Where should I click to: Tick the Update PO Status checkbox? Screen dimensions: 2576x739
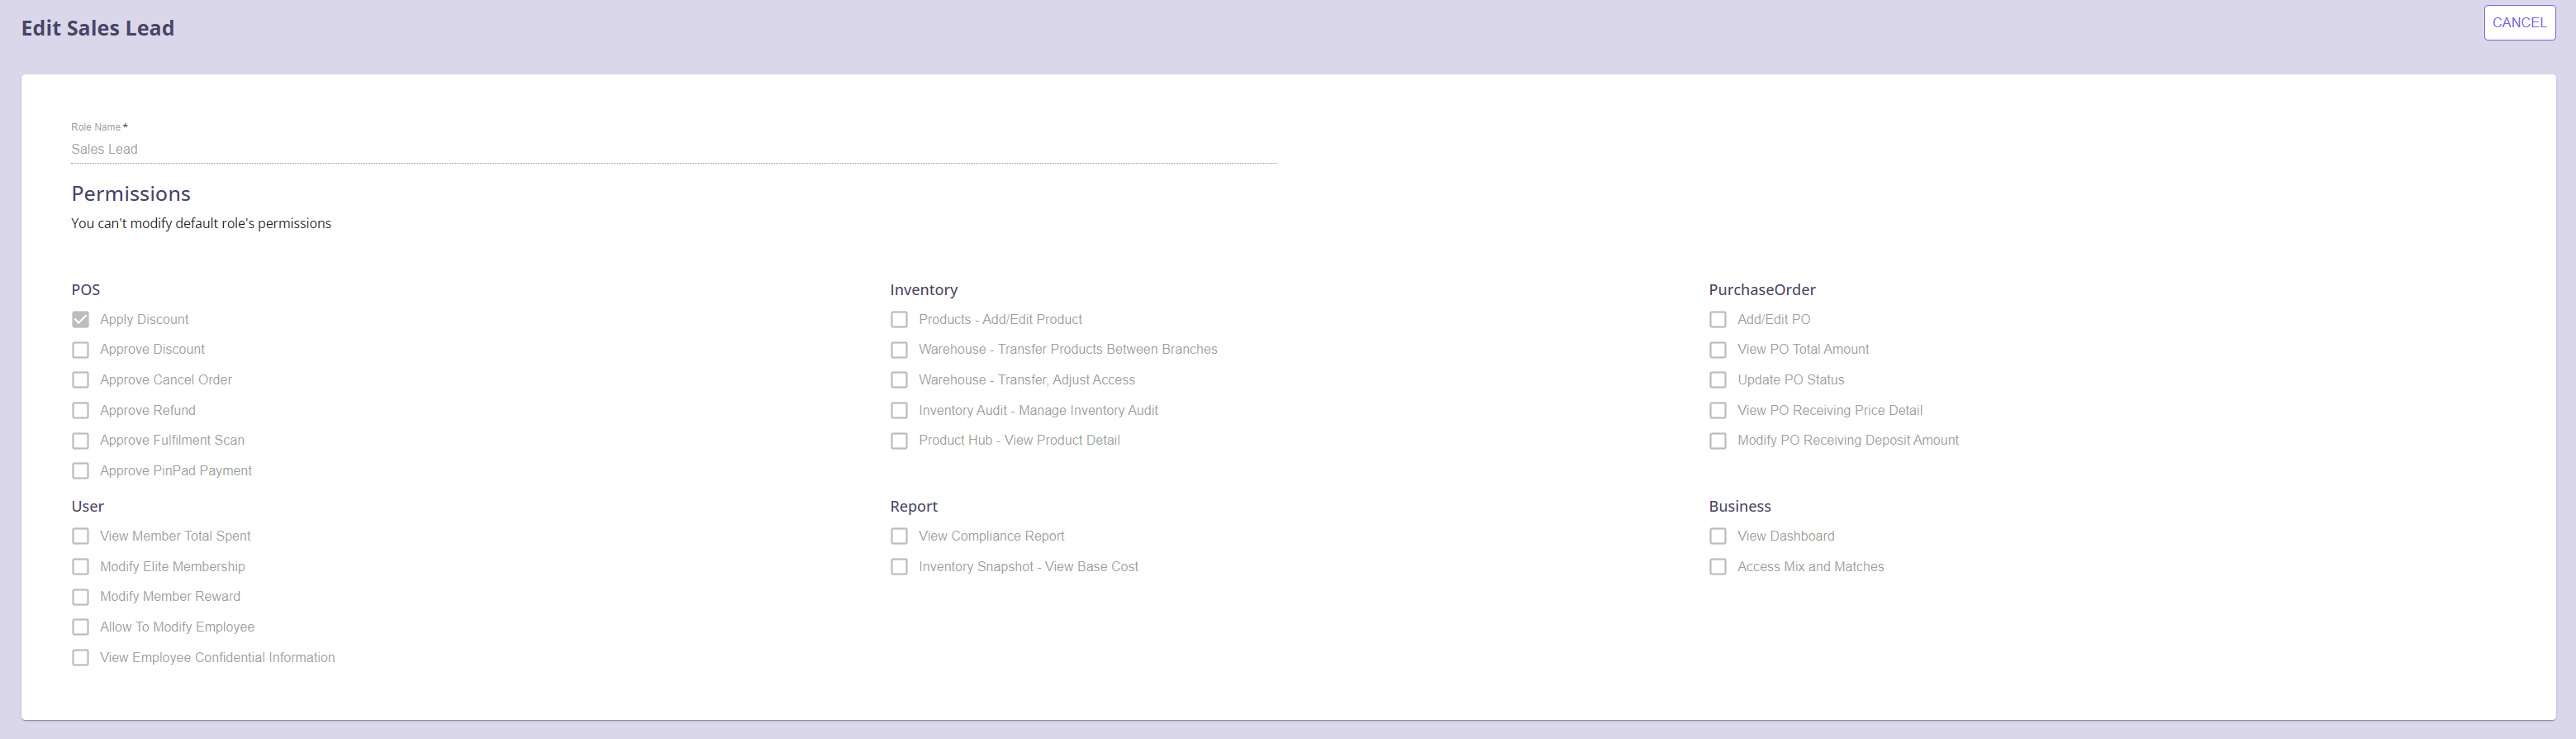pos(1718,380)
